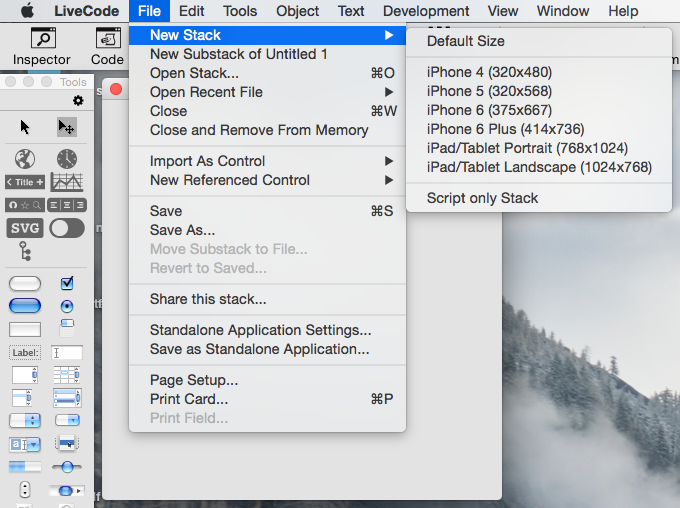680x508 pixels.
Task: Create a Default Size stack
Action: pos(539,41)
